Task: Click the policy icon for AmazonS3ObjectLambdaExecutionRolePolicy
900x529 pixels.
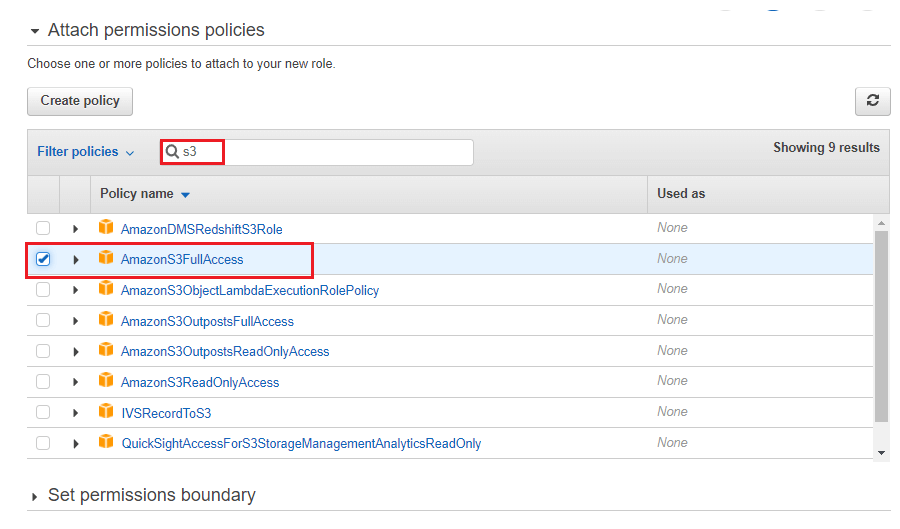Action: click(106, 289)
